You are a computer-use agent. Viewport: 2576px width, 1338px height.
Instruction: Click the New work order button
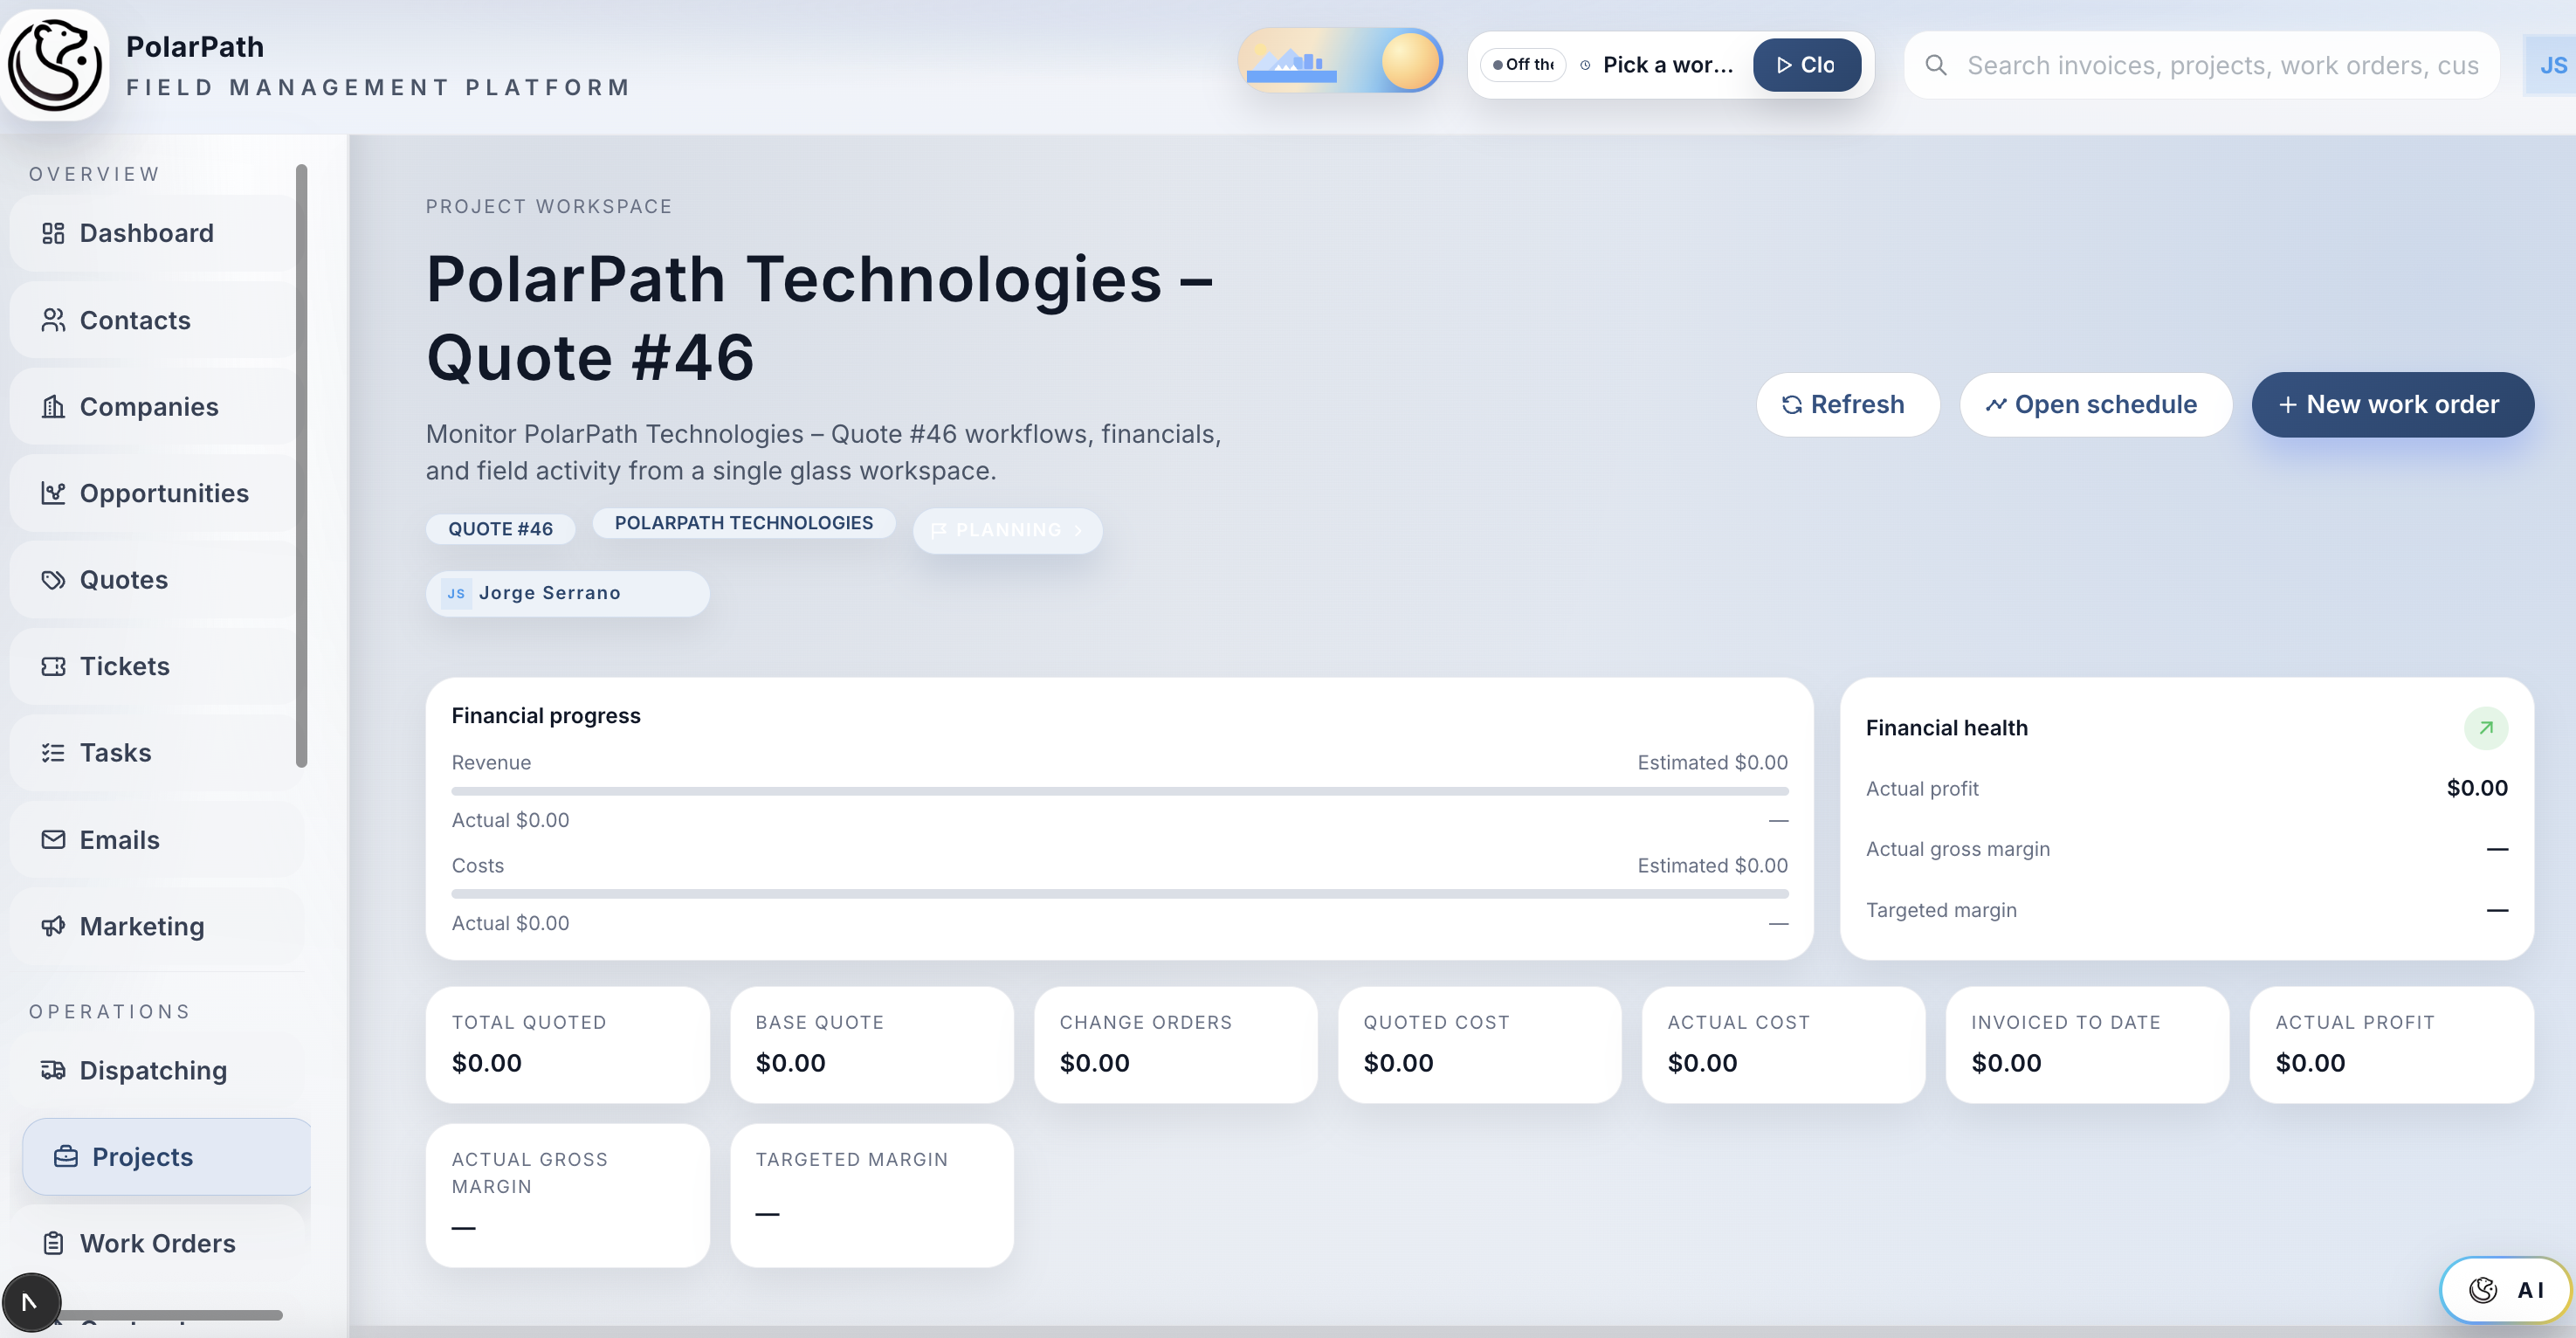tap(2392, 404)
